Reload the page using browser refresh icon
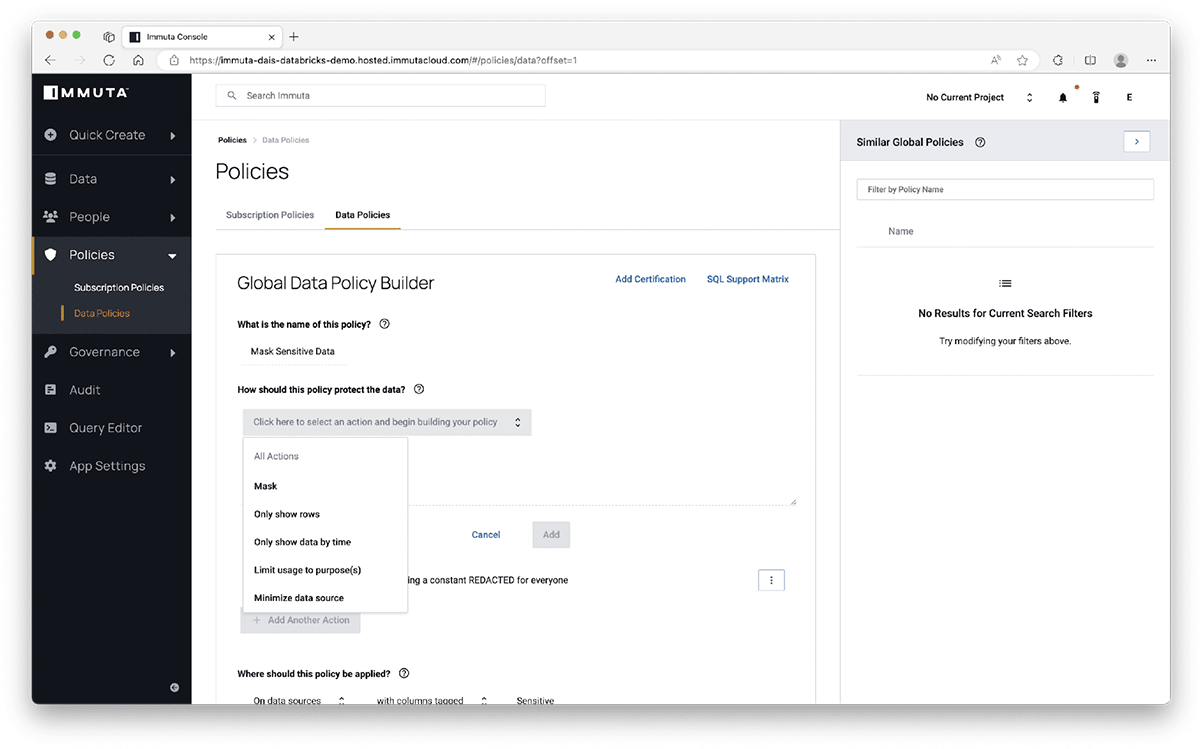The image size is (1200, 749). pyautogui.click(x=109, y=60)
